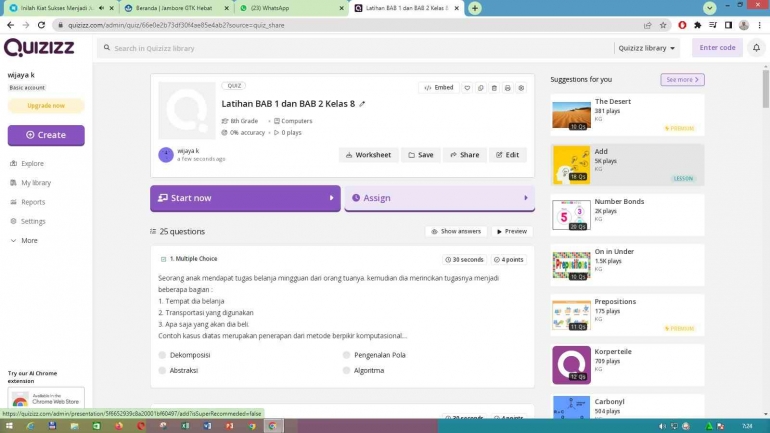Toggle Show answers for questions
The image size is (770, 433).
456,231
